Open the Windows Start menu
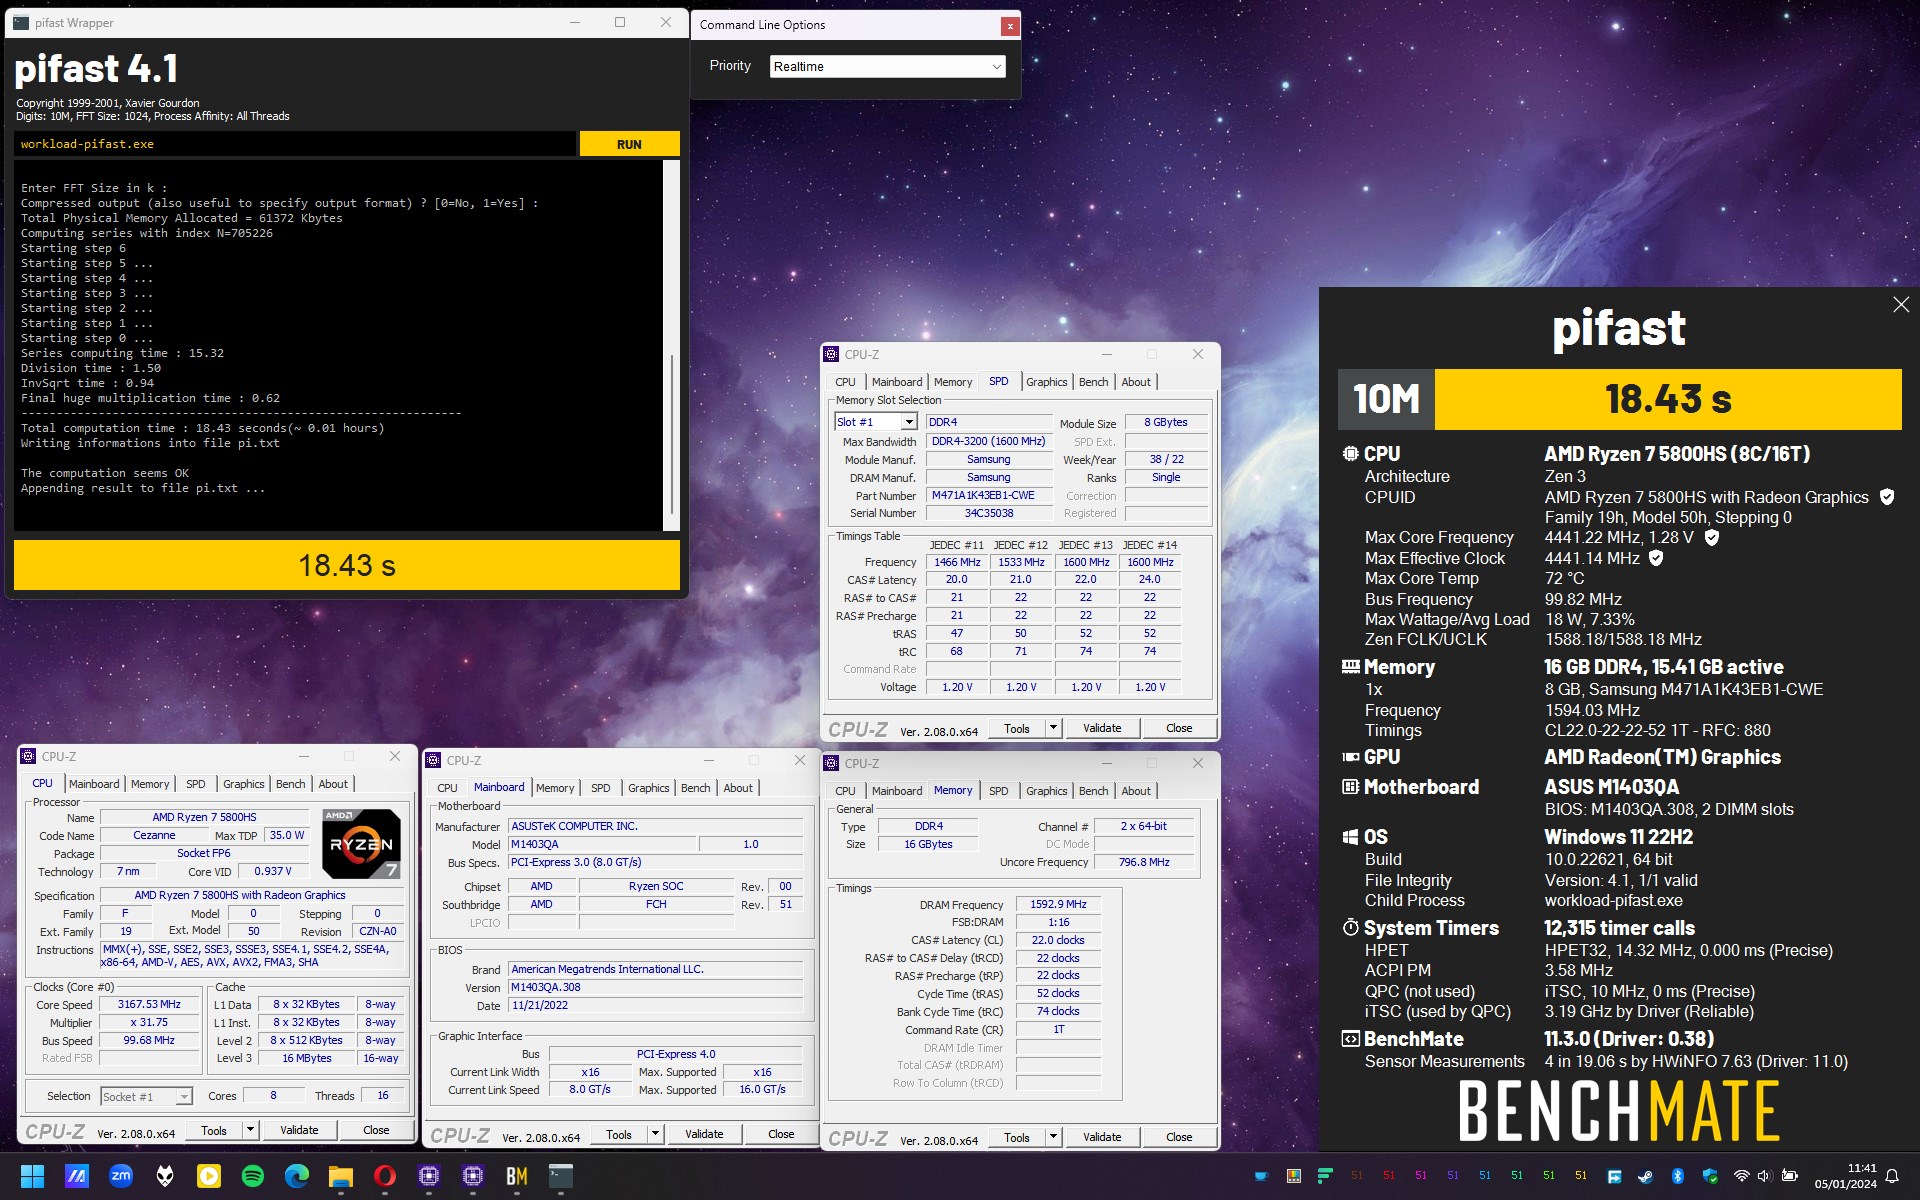This screenshot has width=1920, height=1200. click(32, 1176)
